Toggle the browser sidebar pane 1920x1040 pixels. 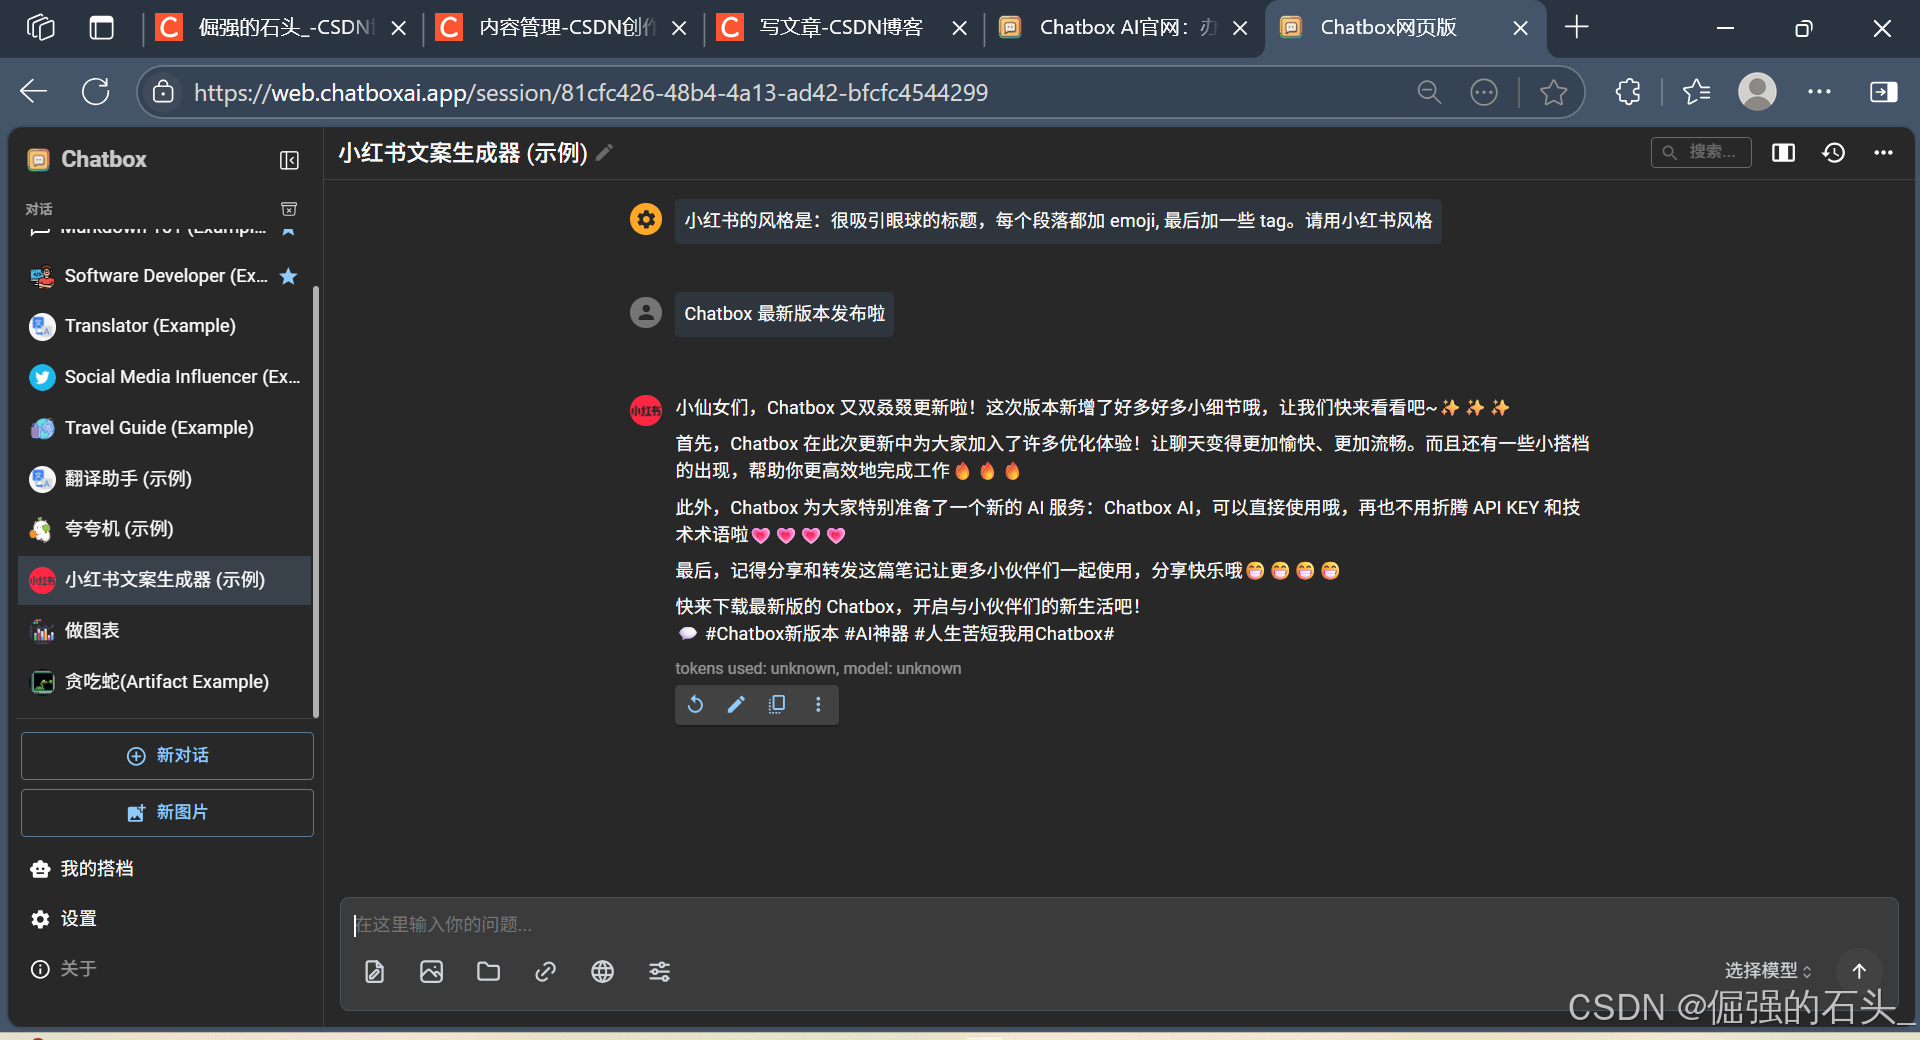pos(1883,92)
